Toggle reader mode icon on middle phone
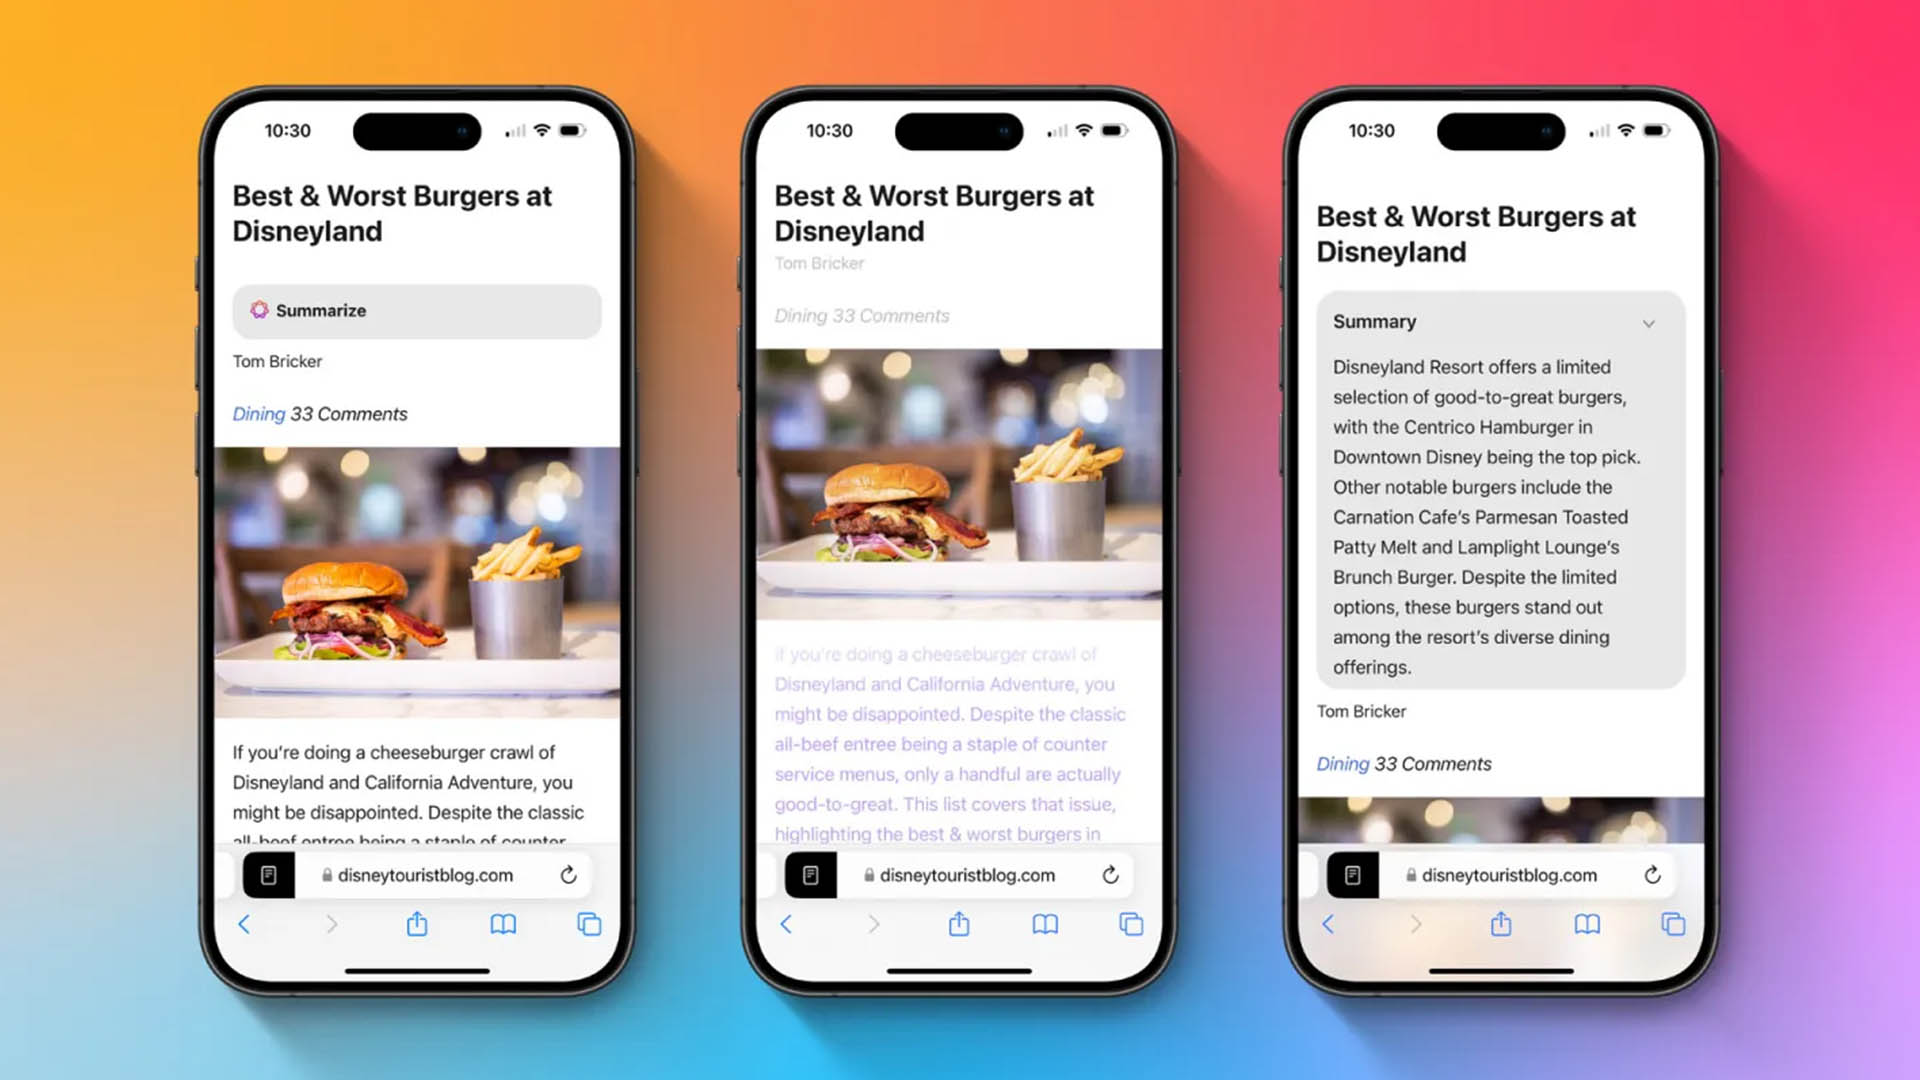This screenshot has width=1920, height=1080. click(810, 874)
